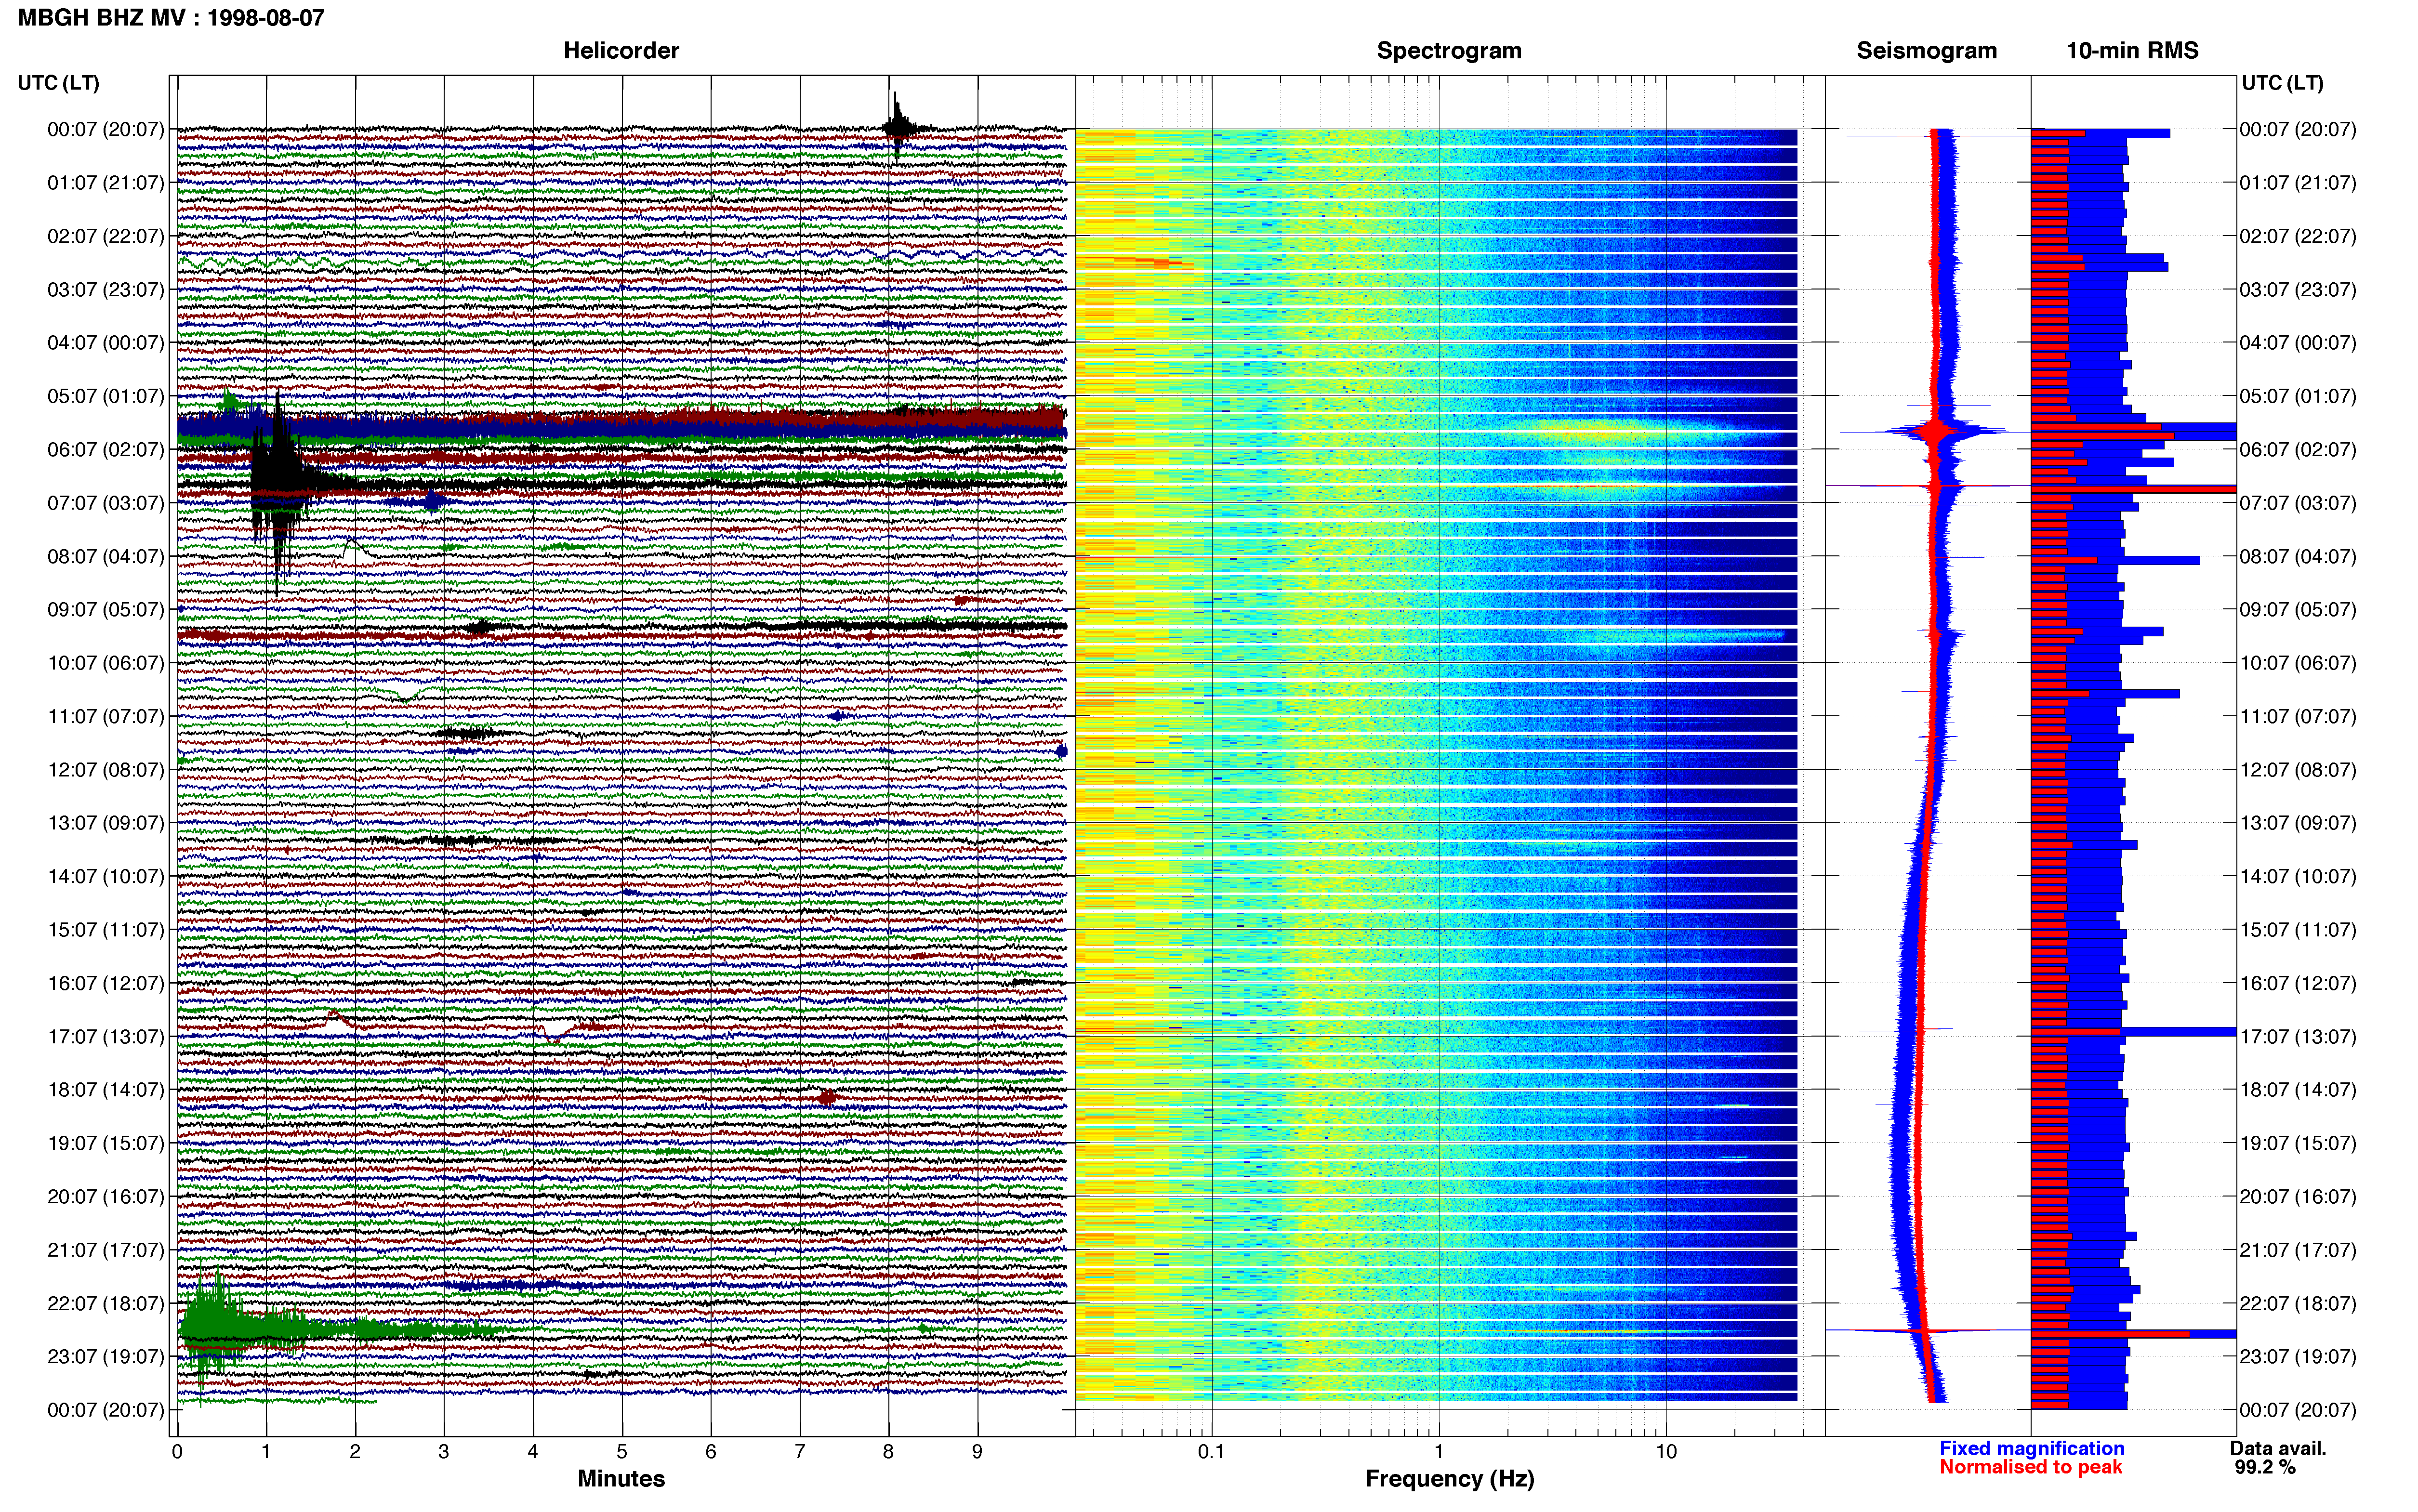Image resolution: width=2418 pixels, height=1512 pixels.
Task: Click the 'Minutes' x-axis label
Action: point(621,1478)
